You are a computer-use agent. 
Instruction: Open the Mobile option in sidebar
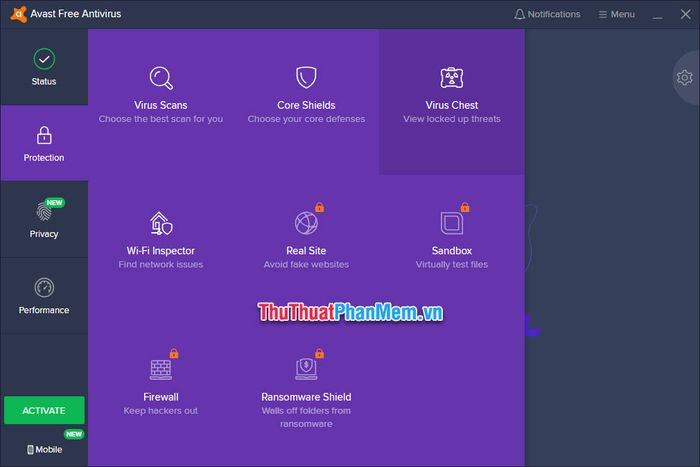tap(44, 449)
